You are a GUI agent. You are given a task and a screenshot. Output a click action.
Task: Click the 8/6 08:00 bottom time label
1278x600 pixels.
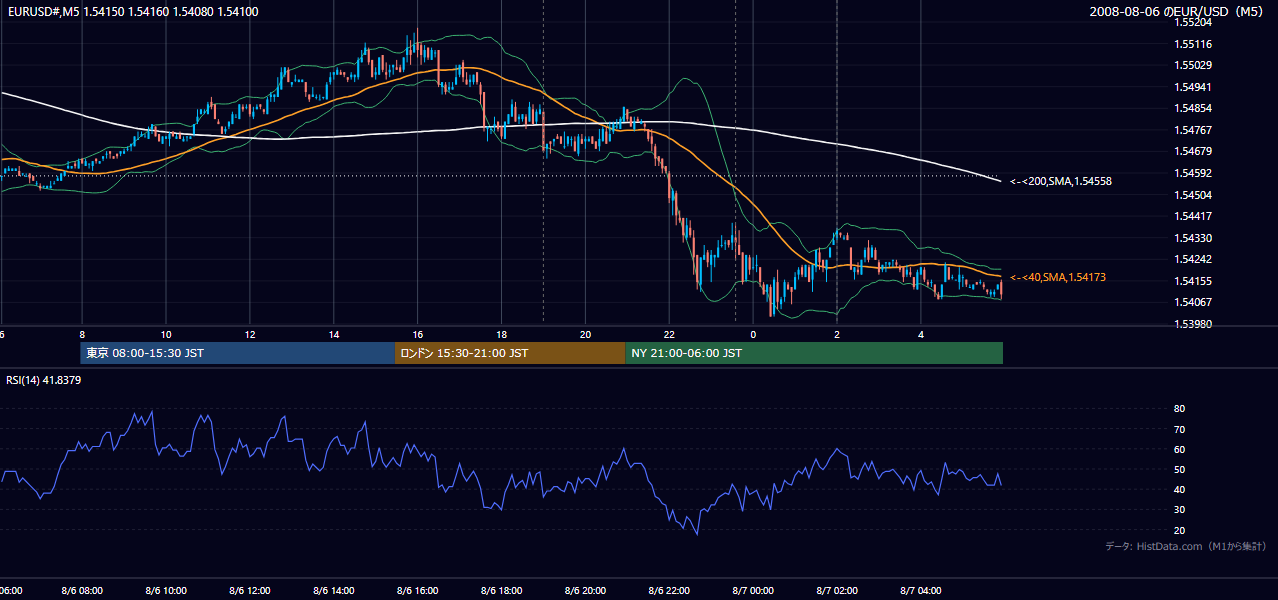click(x=81, y=591)
